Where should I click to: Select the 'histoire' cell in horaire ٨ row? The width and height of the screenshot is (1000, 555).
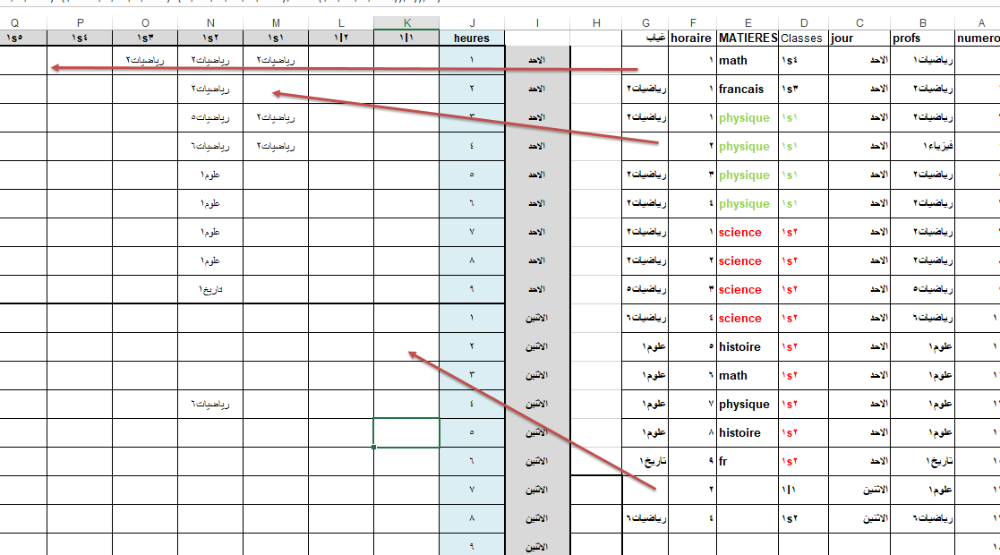tap(747, 433)
